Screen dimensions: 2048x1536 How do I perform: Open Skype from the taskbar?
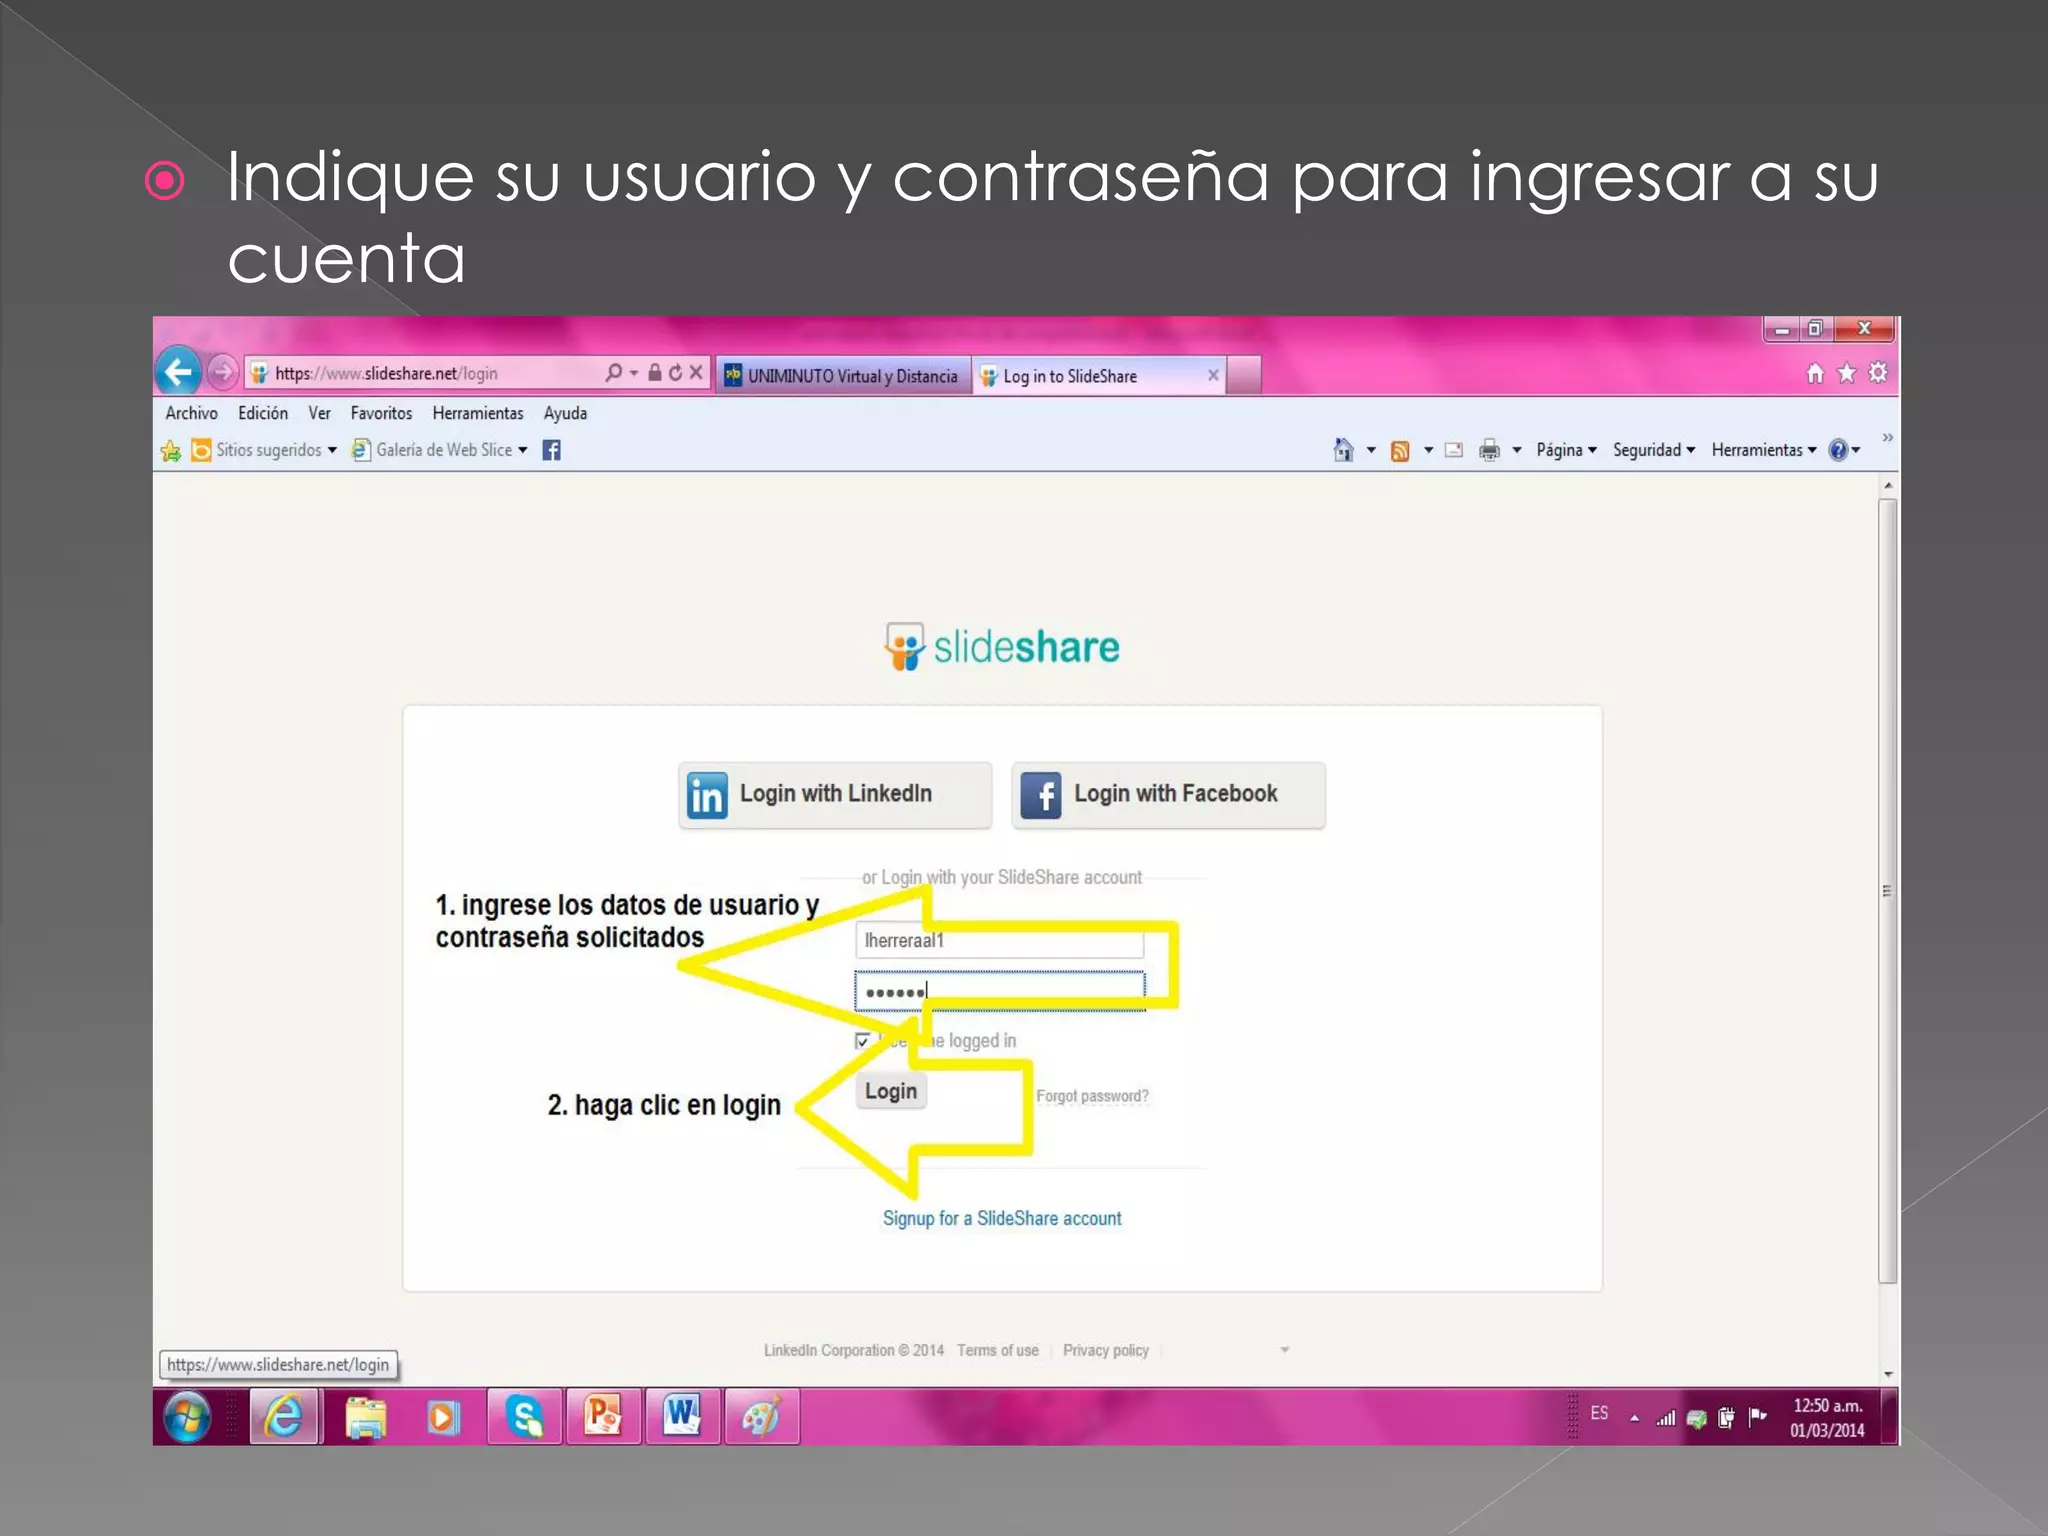[524, 1416]
